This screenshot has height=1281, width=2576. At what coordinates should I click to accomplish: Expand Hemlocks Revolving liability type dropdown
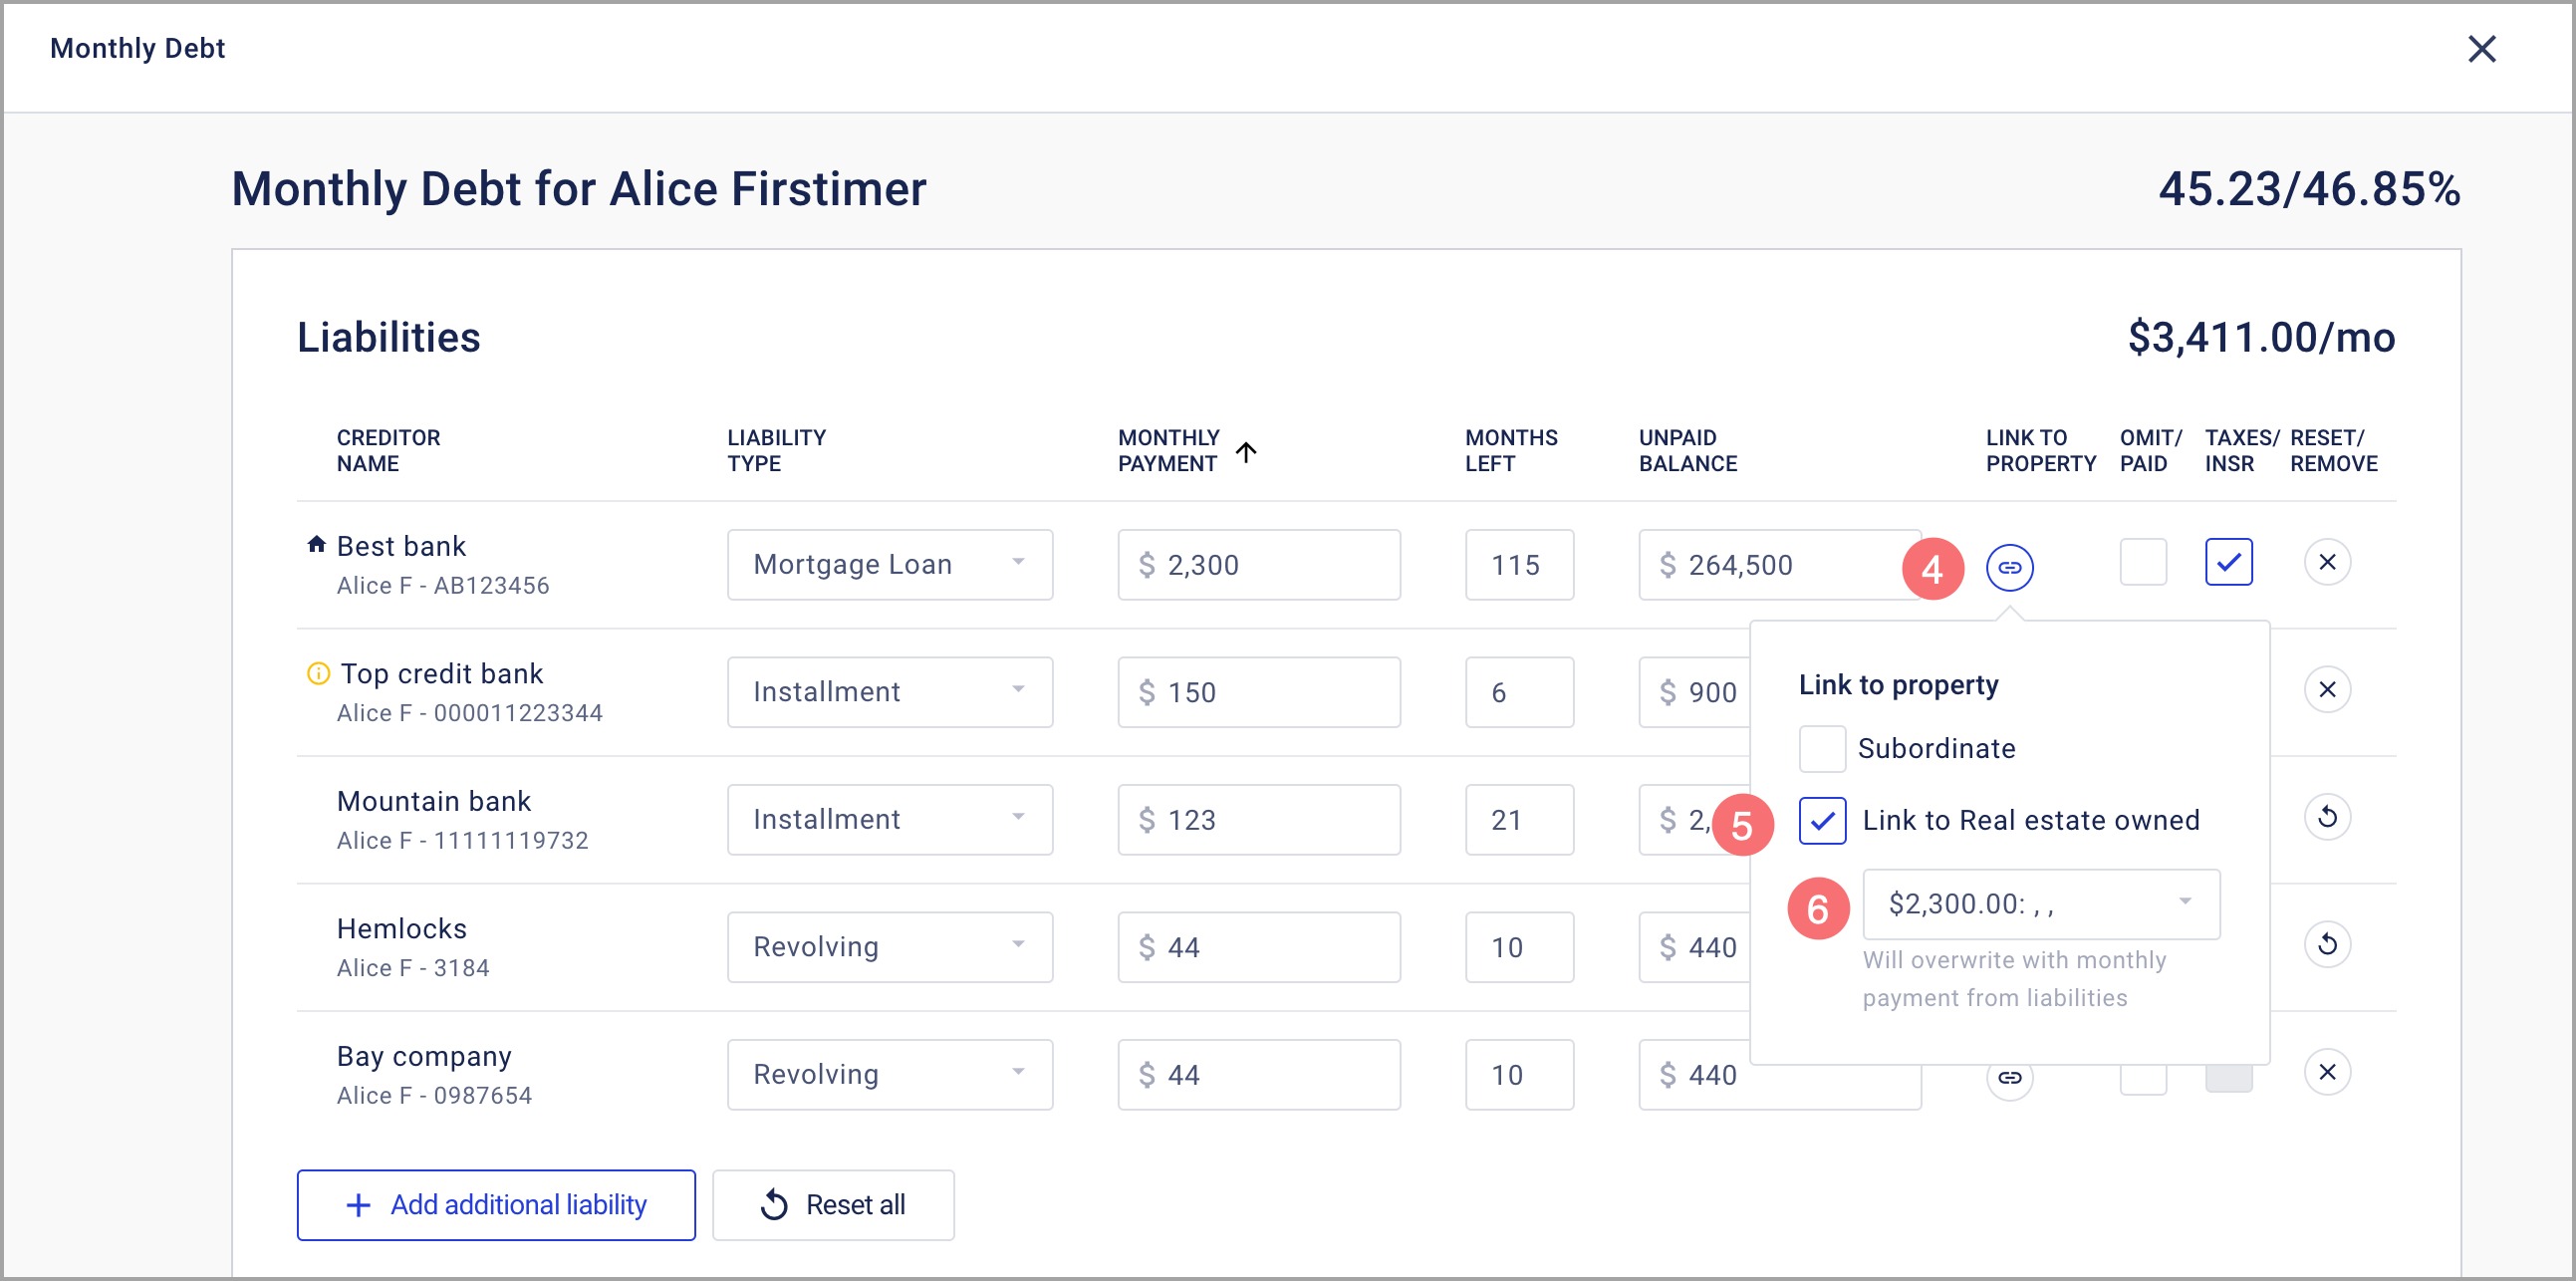pyautogui.click(x=889, y=947)
